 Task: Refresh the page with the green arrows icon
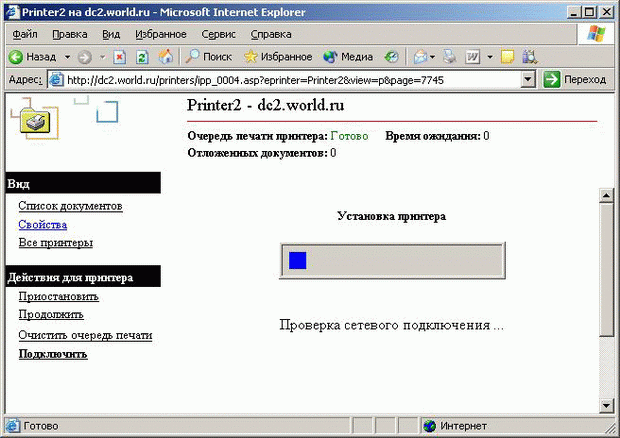coord(142,57)
